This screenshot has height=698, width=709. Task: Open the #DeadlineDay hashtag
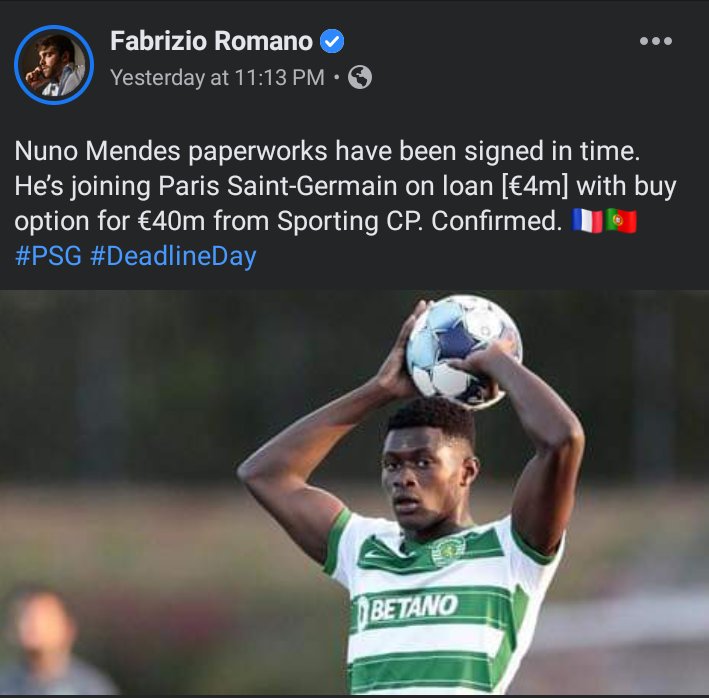coord(173,256)
